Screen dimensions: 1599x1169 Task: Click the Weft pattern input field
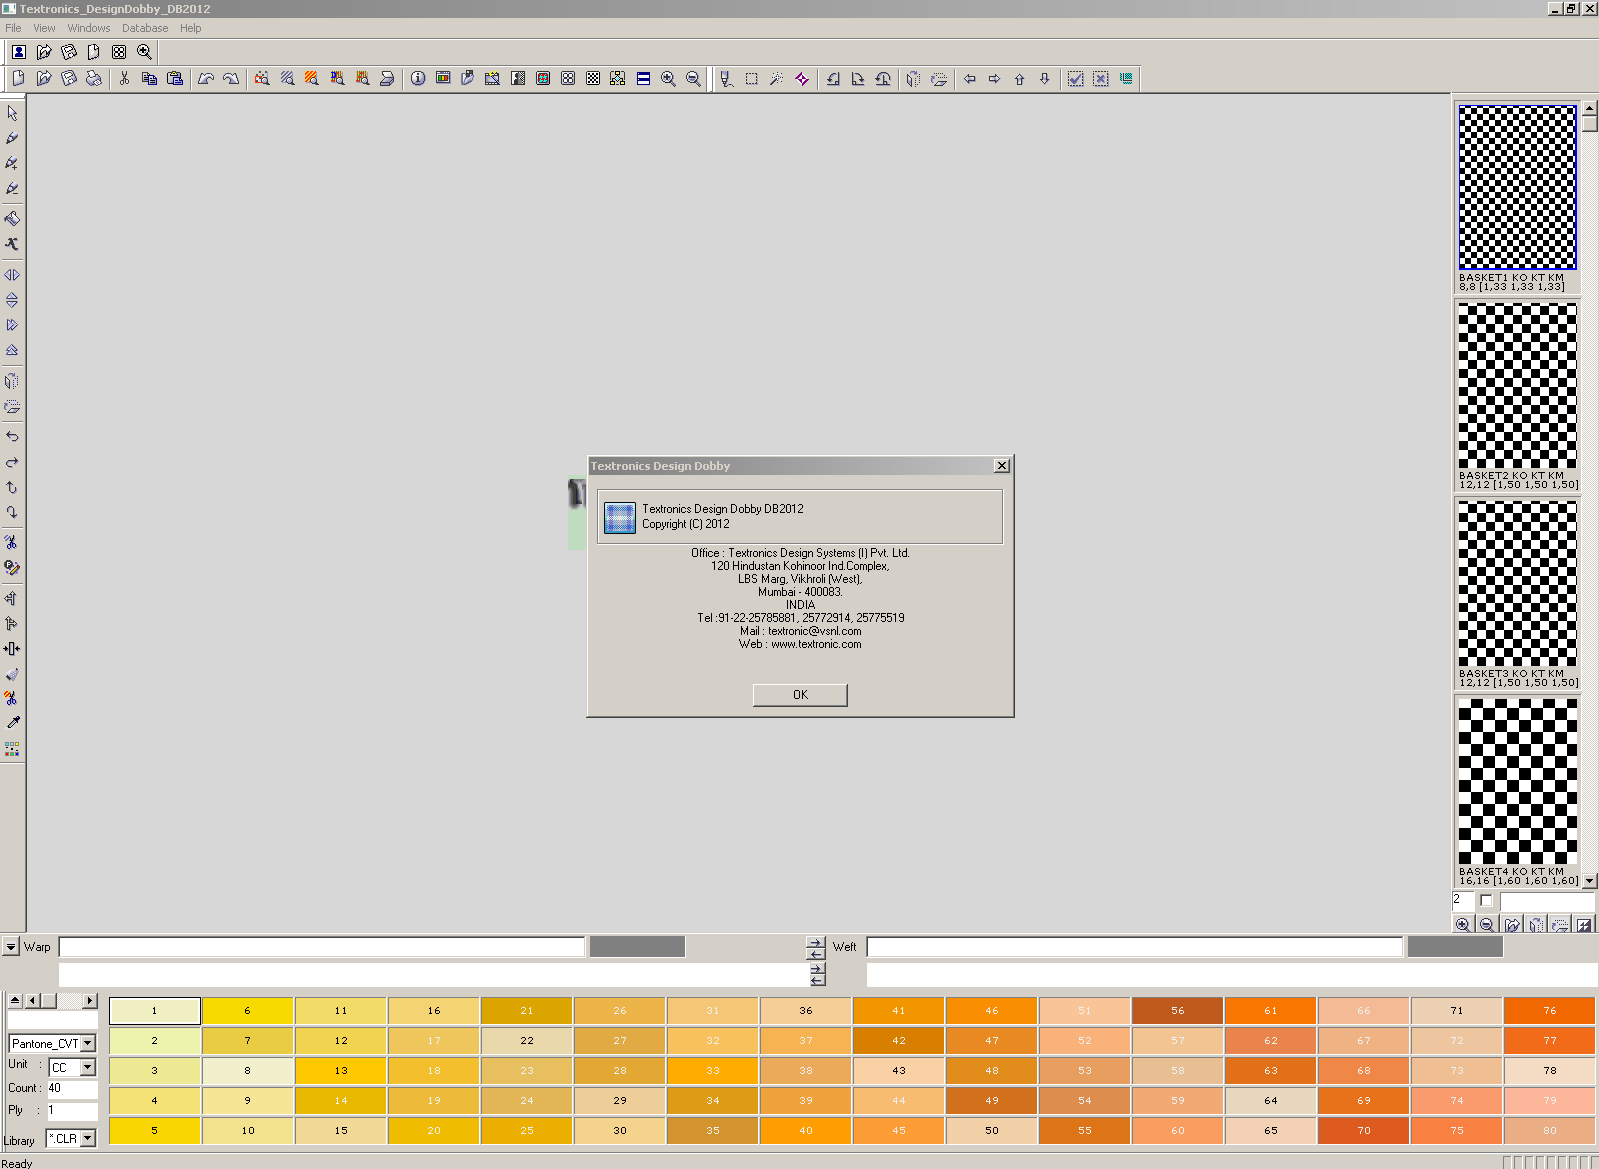1135,947
